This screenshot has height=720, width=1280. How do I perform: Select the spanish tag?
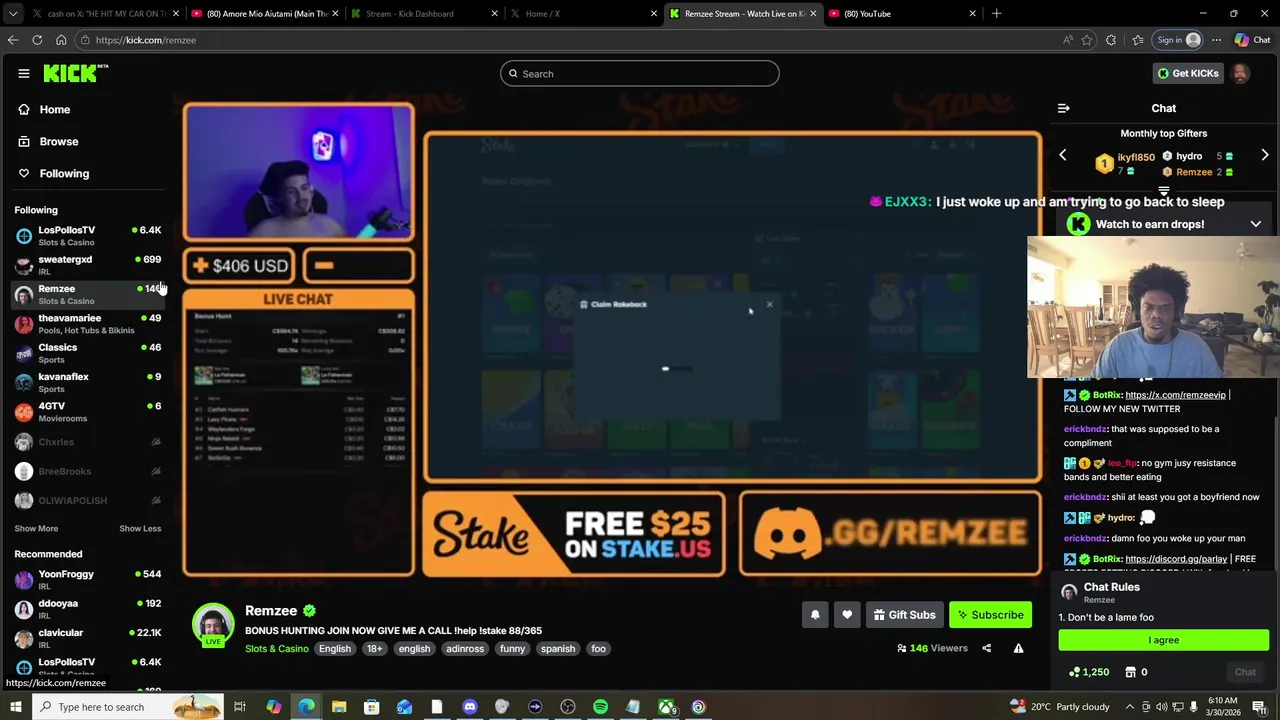click(558, 649)
